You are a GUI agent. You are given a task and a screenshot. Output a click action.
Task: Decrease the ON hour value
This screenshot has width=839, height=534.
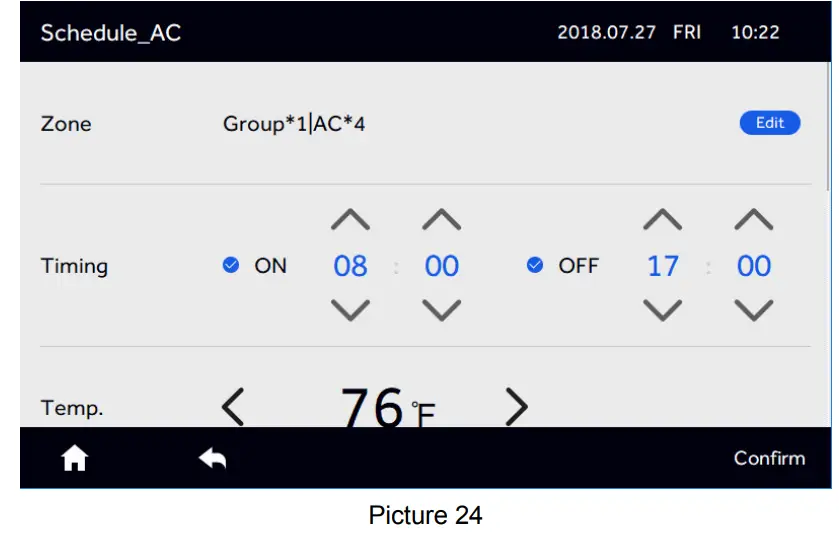(x=350, y=310)
